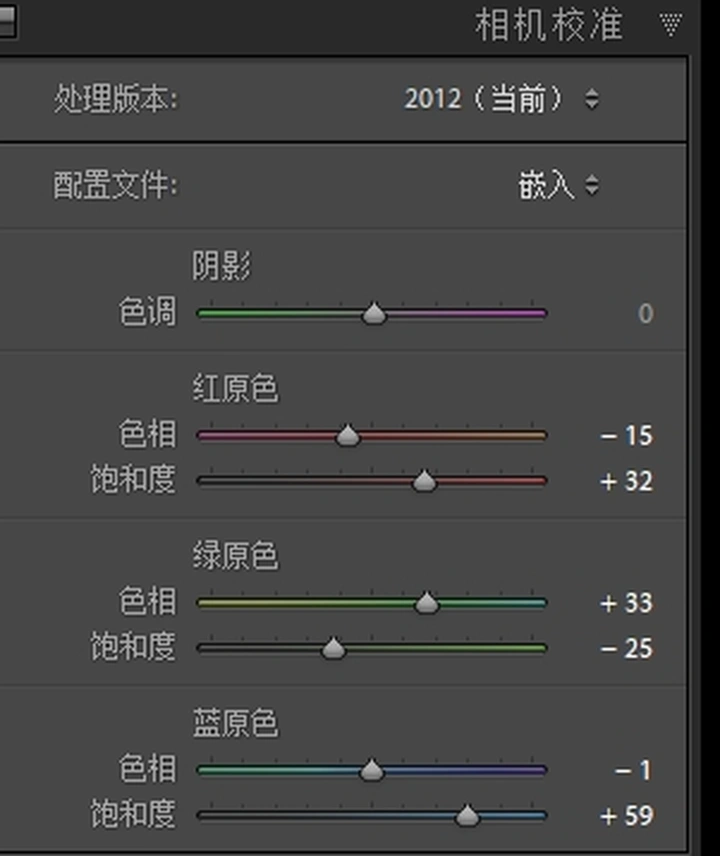Open the 处理版本 2012（当前） dropdown
Screen dimensions: 720x856
(x=502, y=99)
